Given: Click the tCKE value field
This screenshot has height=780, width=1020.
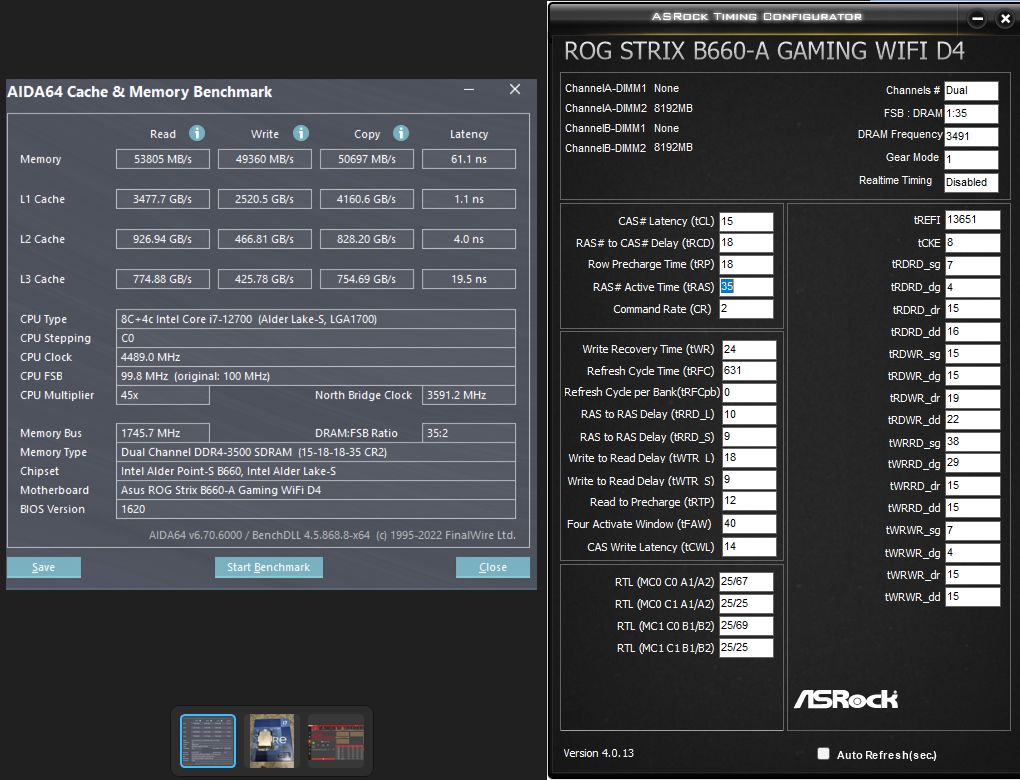Looking at the screenshot, I should tap(972, 243).
